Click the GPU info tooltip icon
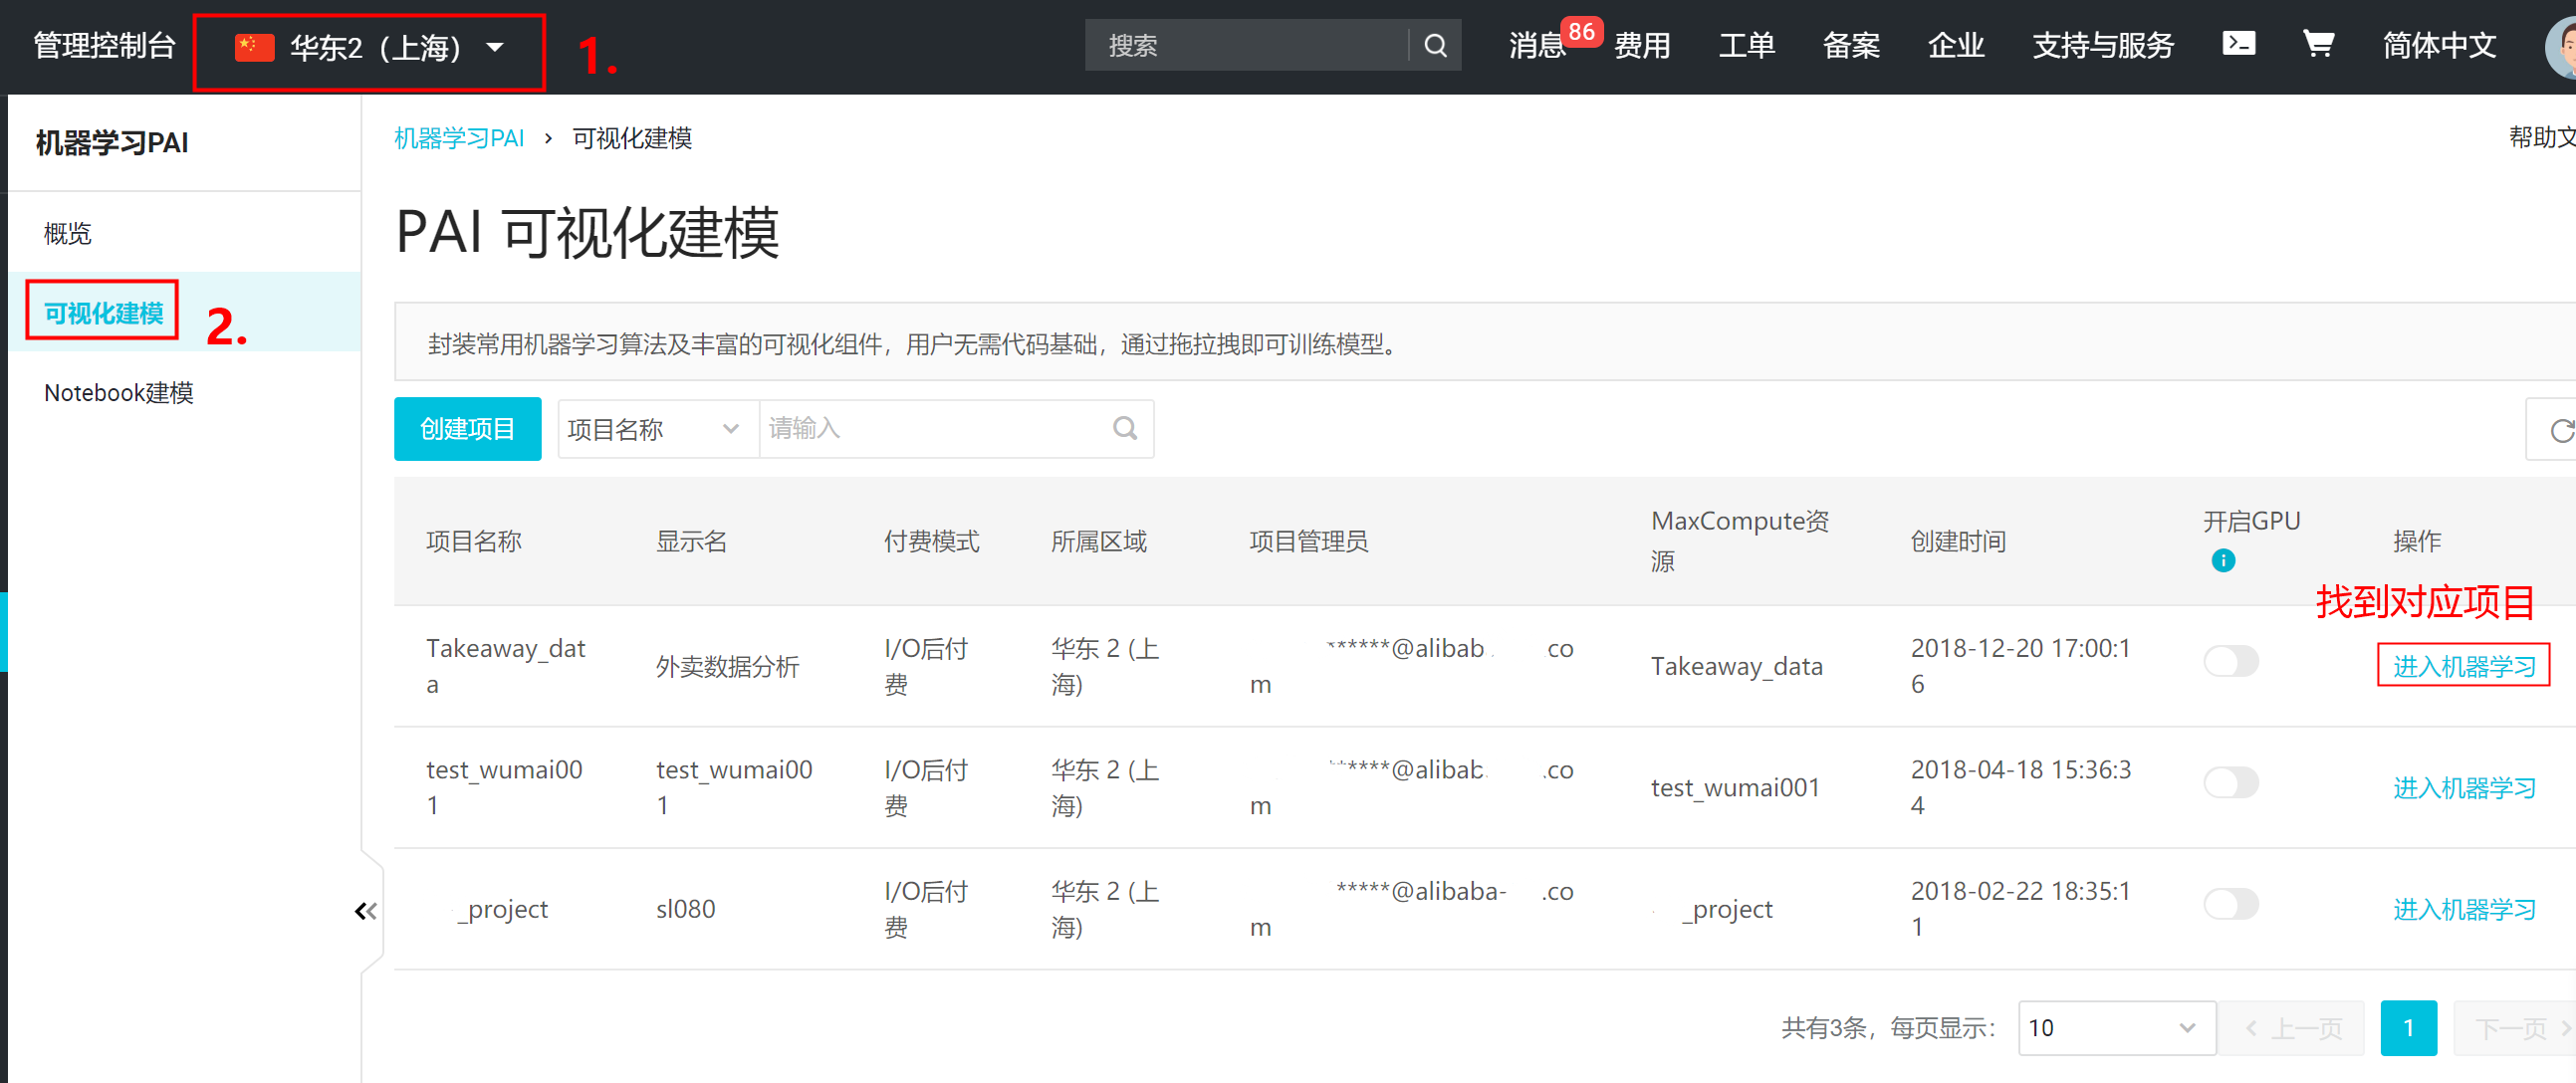This screenshot has height=1083, width=2576. (2222, 560)
